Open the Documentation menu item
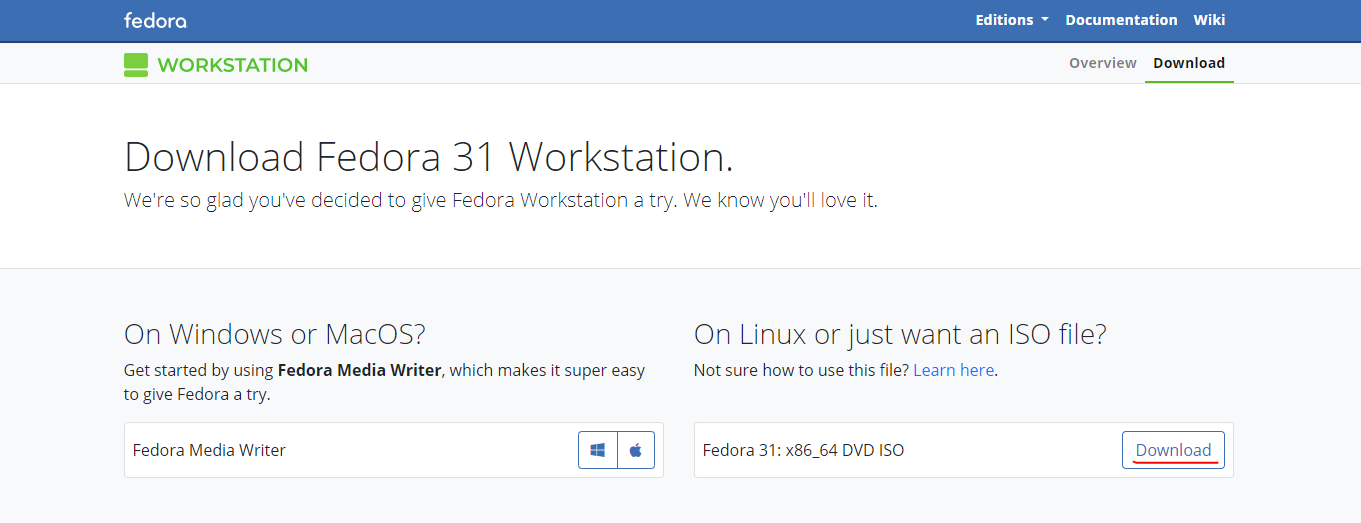The image size is (1361, 523). [1121, 20]
